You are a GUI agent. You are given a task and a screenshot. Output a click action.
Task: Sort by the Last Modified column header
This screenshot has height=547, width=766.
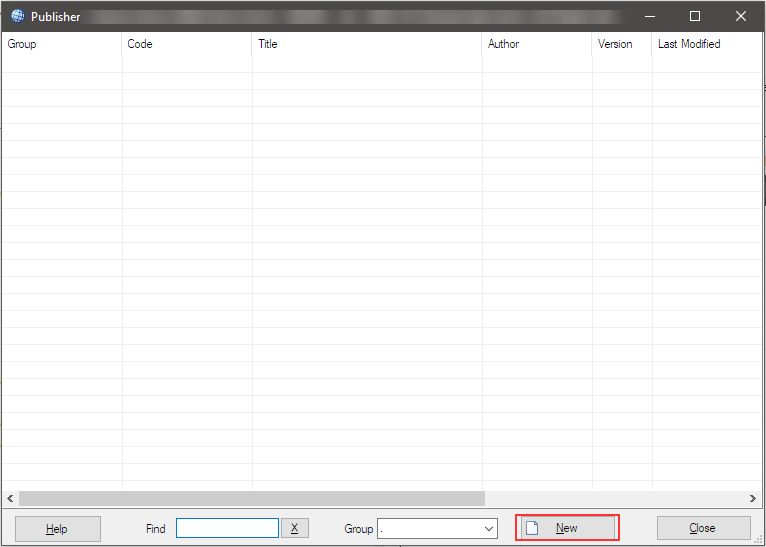pos(706,44)
